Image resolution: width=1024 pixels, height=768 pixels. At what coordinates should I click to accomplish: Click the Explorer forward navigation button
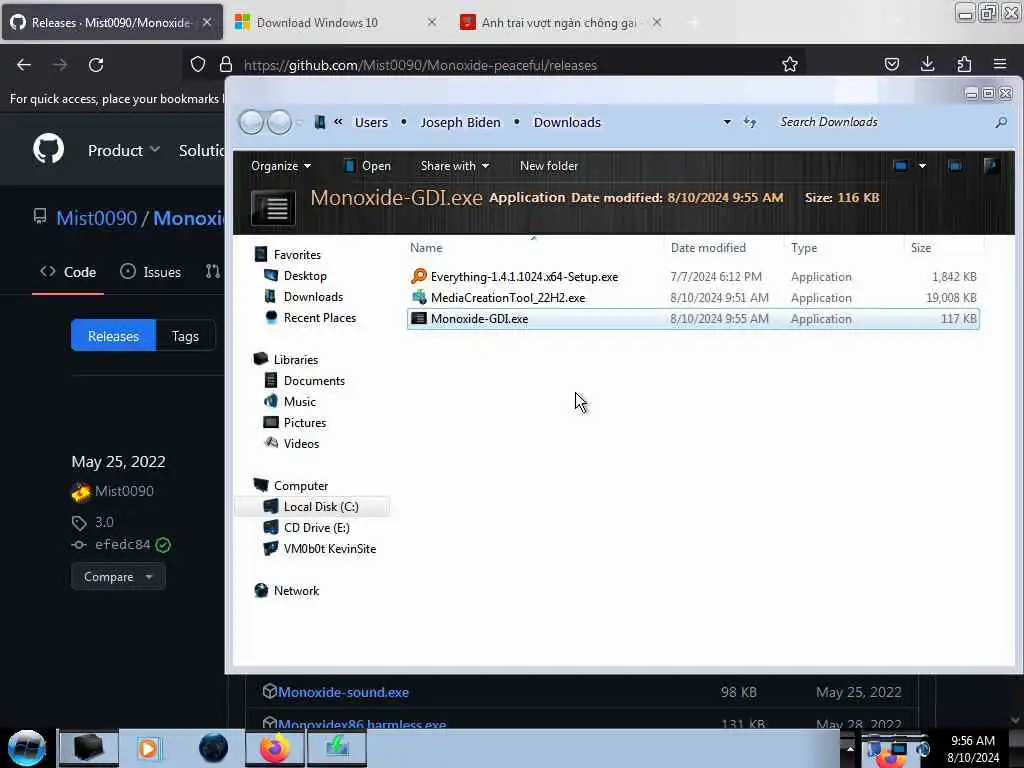pos(280,122)
